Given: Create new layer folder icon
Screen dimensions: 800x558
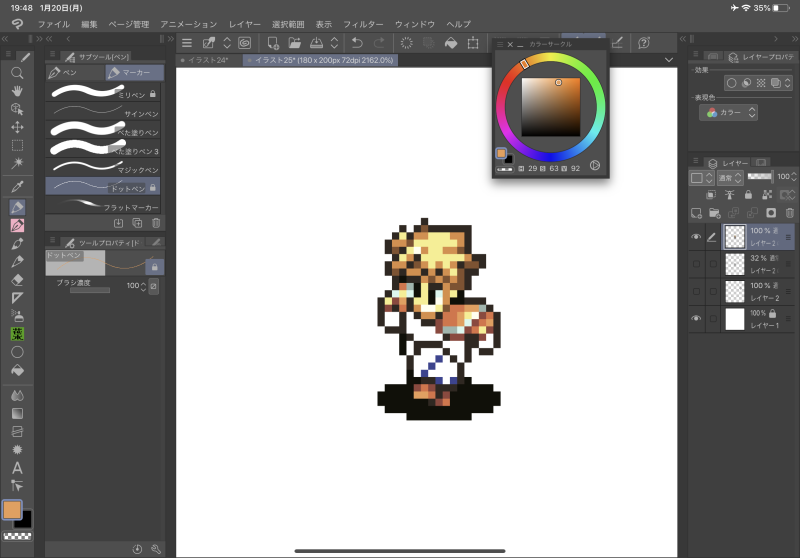Looking at the screenshot, I should [x=714, y=213].
